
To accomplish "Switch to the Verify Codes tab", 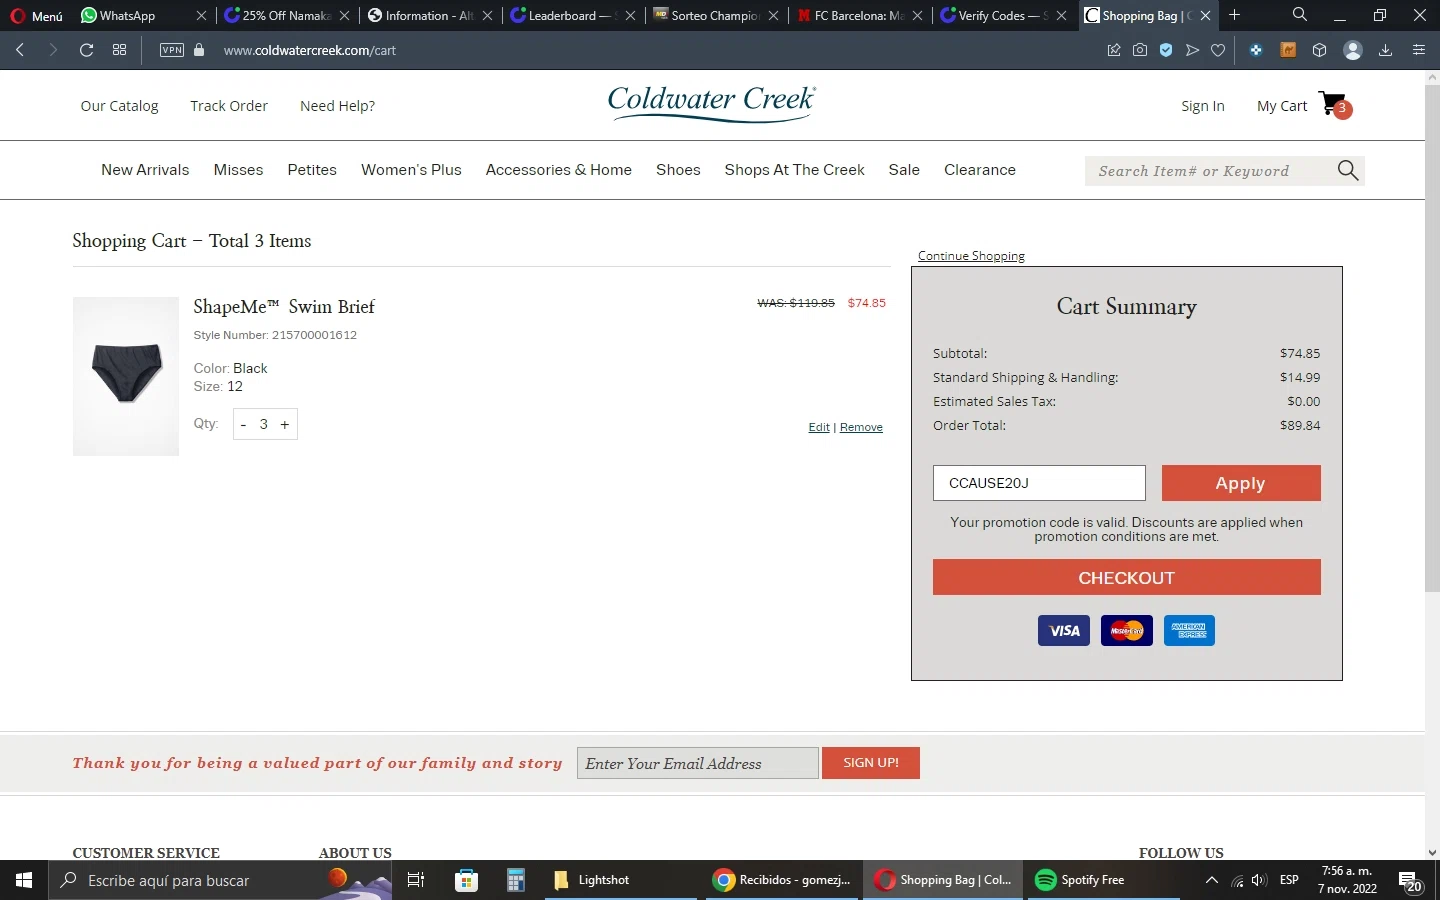I will pyautogui.click(x=1001, y=15).
